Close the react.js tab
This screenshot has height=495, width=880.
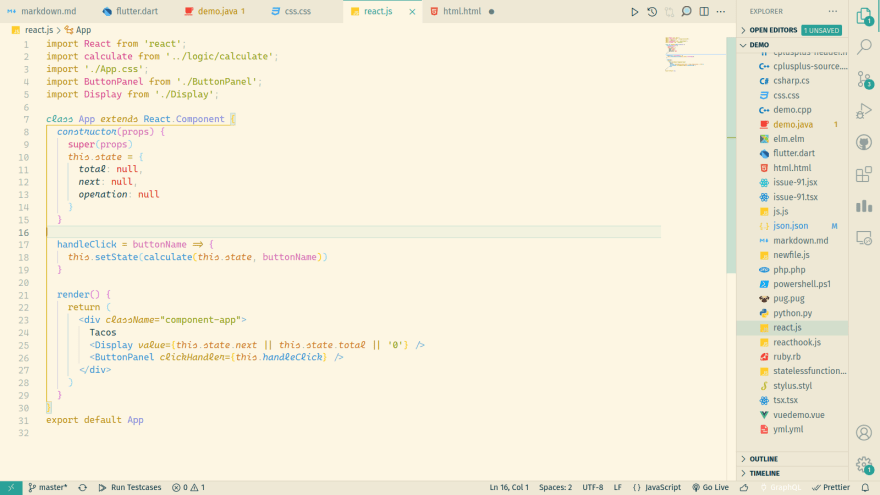click(412, 12)
